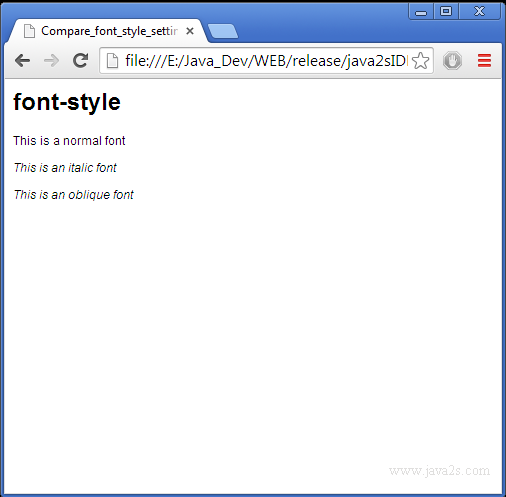Click the text 'This is an italic font'
506x497 pixels.
(65, 168)
